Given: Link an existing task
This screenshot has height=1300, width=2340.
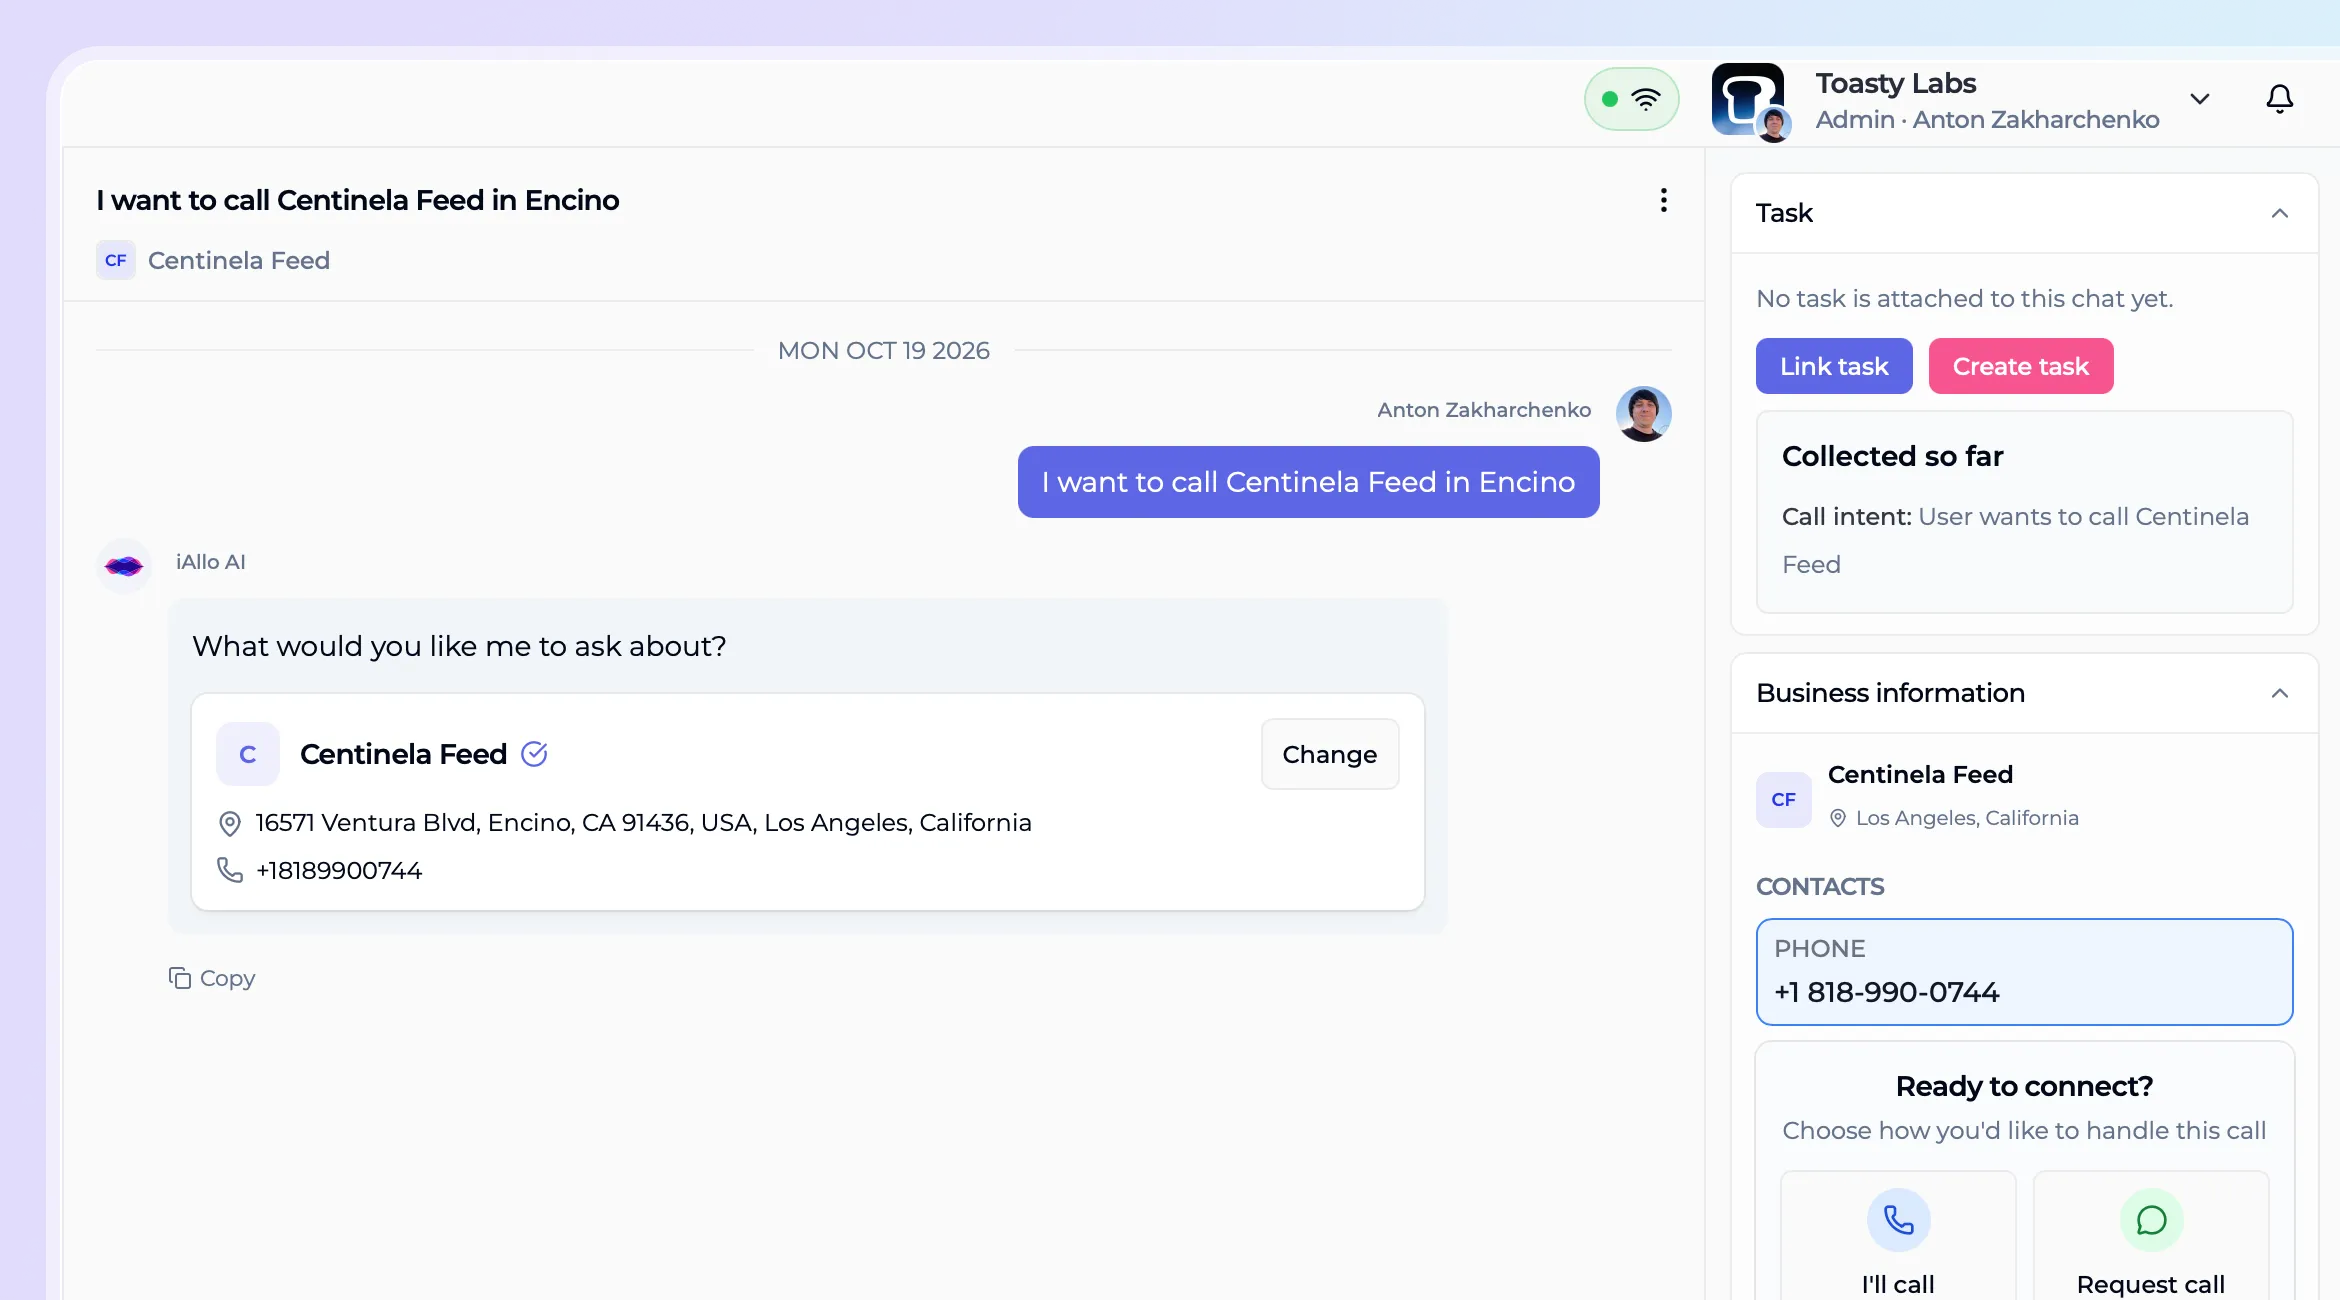Looking at the screenshot, I should [x=1834, y=366].
